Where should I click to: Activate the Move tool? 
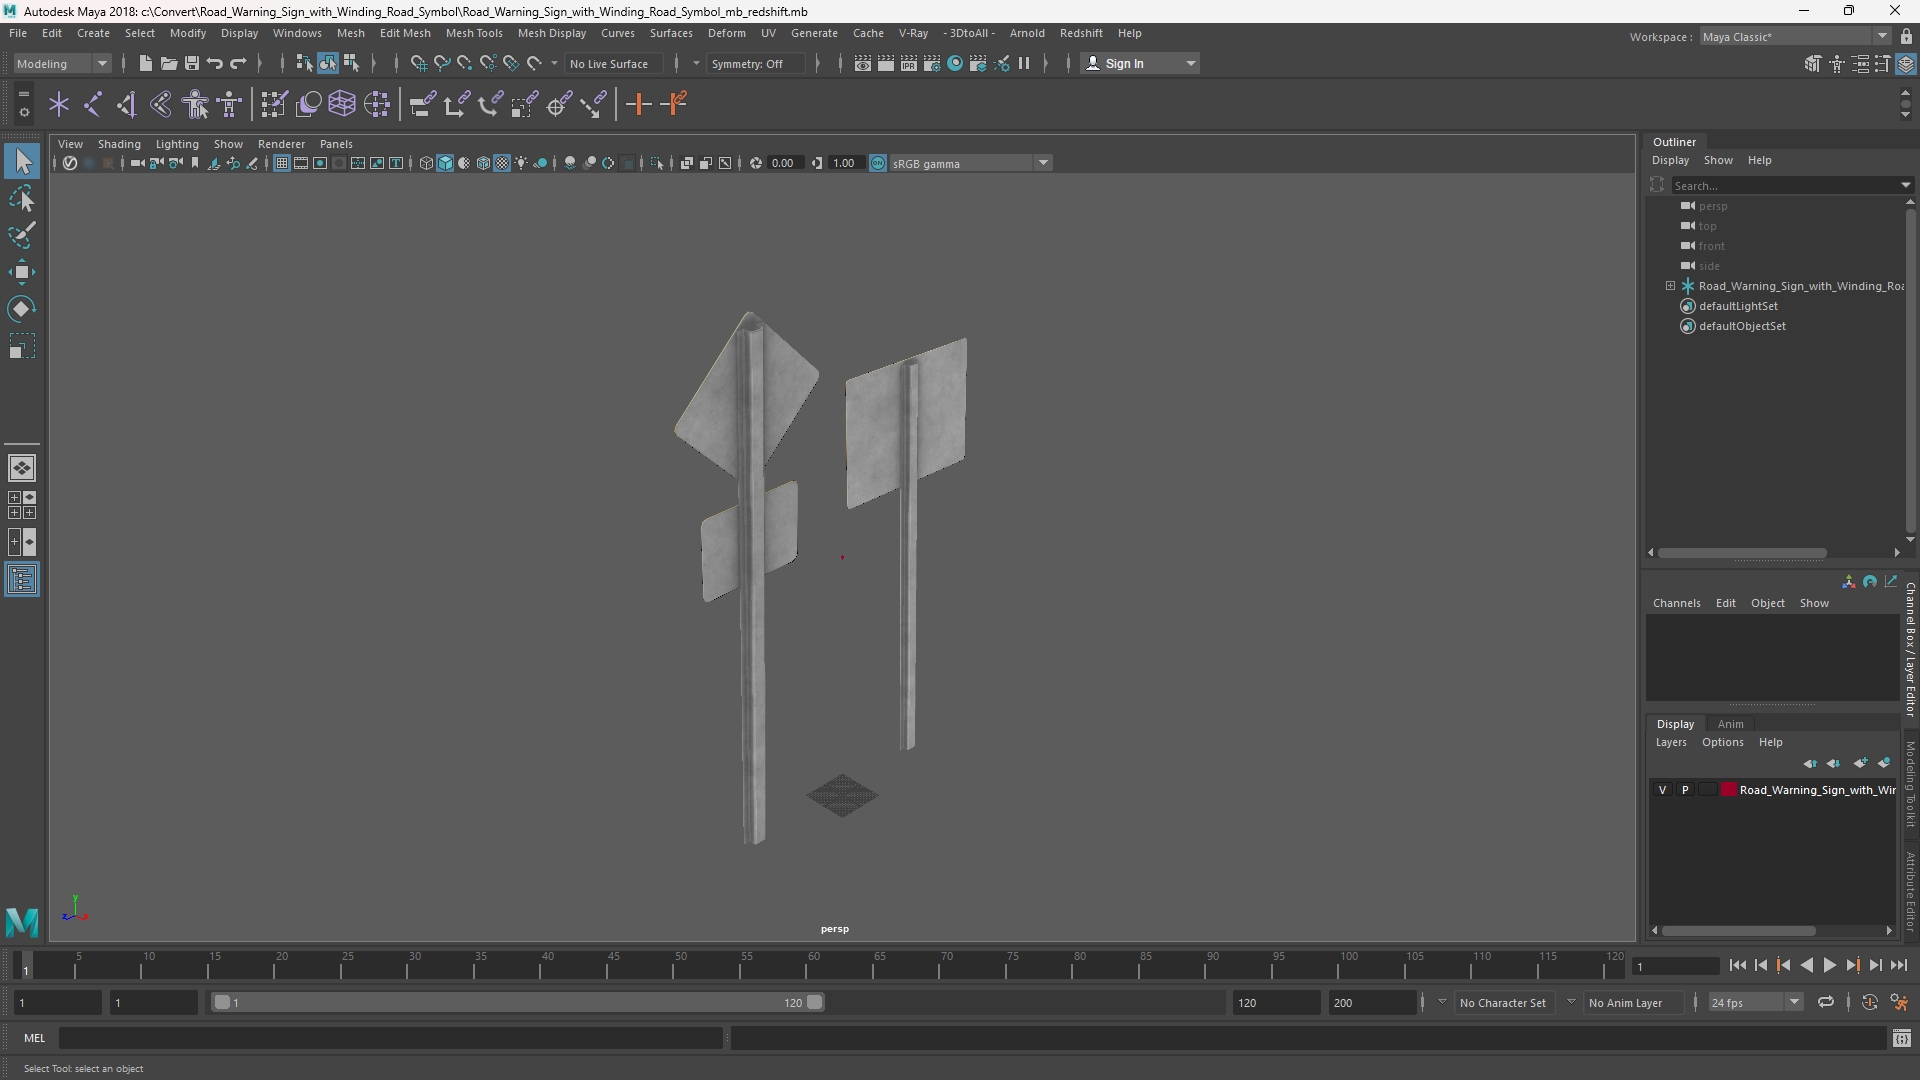pyautogui.click(x=22, y=272)
